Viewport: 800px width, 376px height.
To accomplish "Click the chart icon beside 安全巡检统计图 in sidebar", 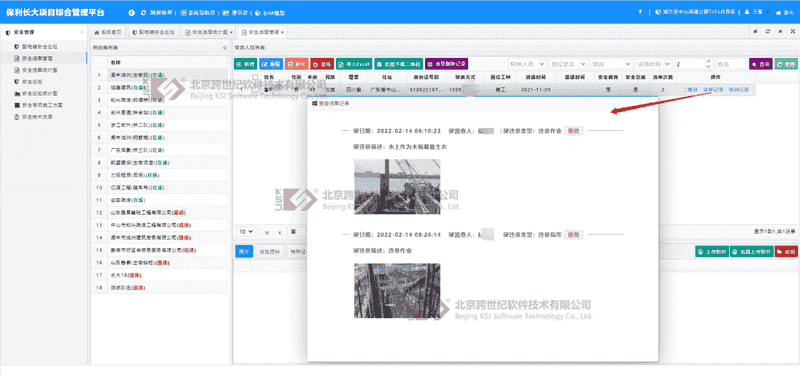I will click(x=17, y=93).
